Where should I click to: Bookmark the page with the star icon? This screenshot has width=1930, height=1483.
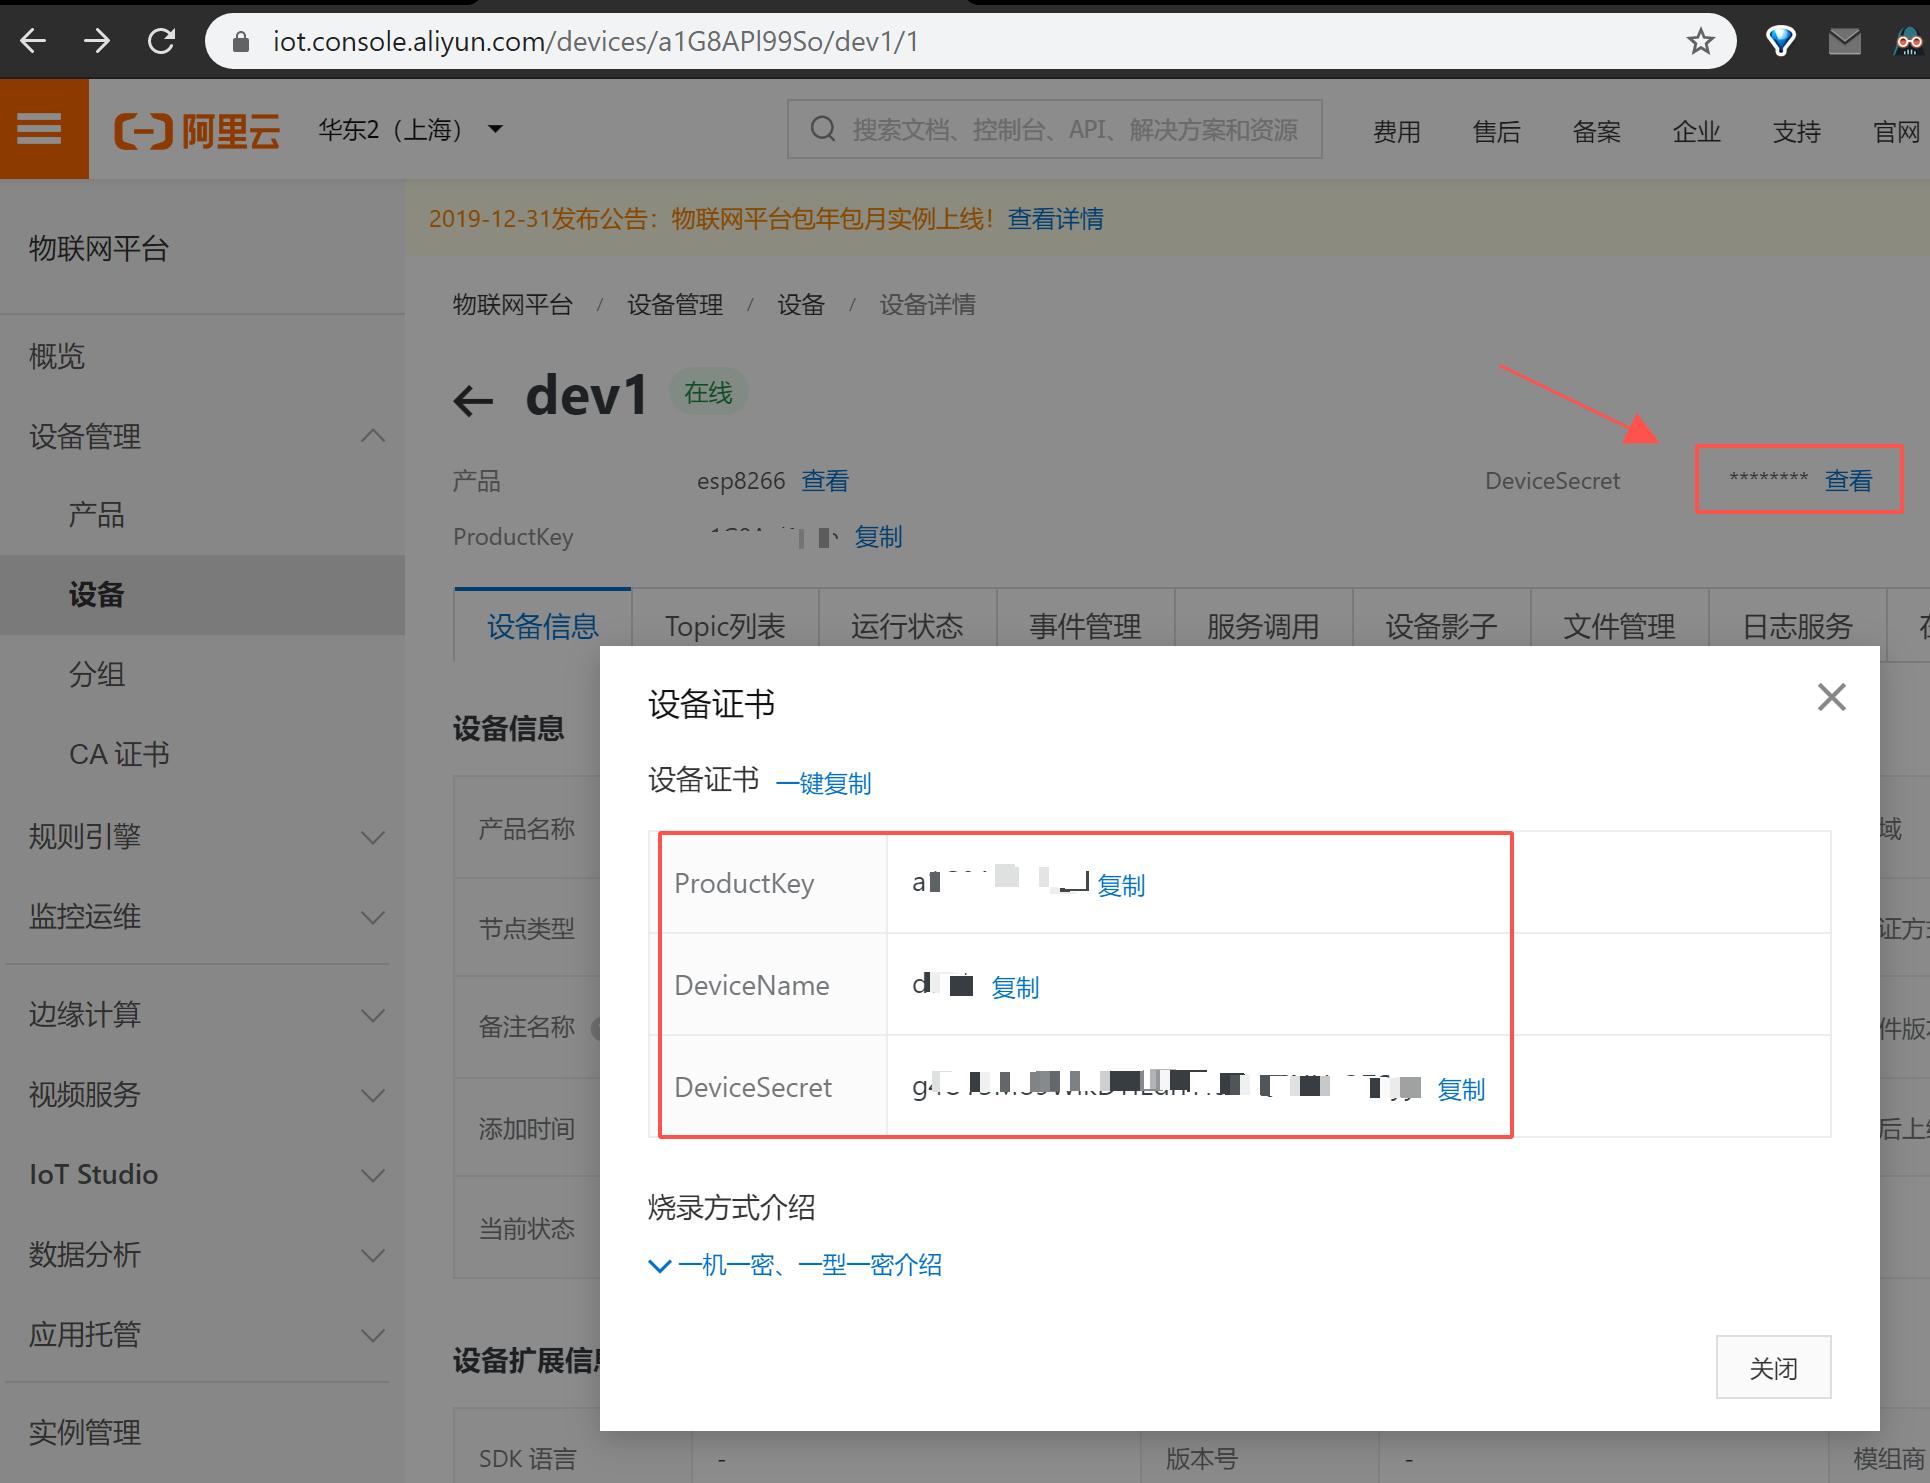[1700, 41]
